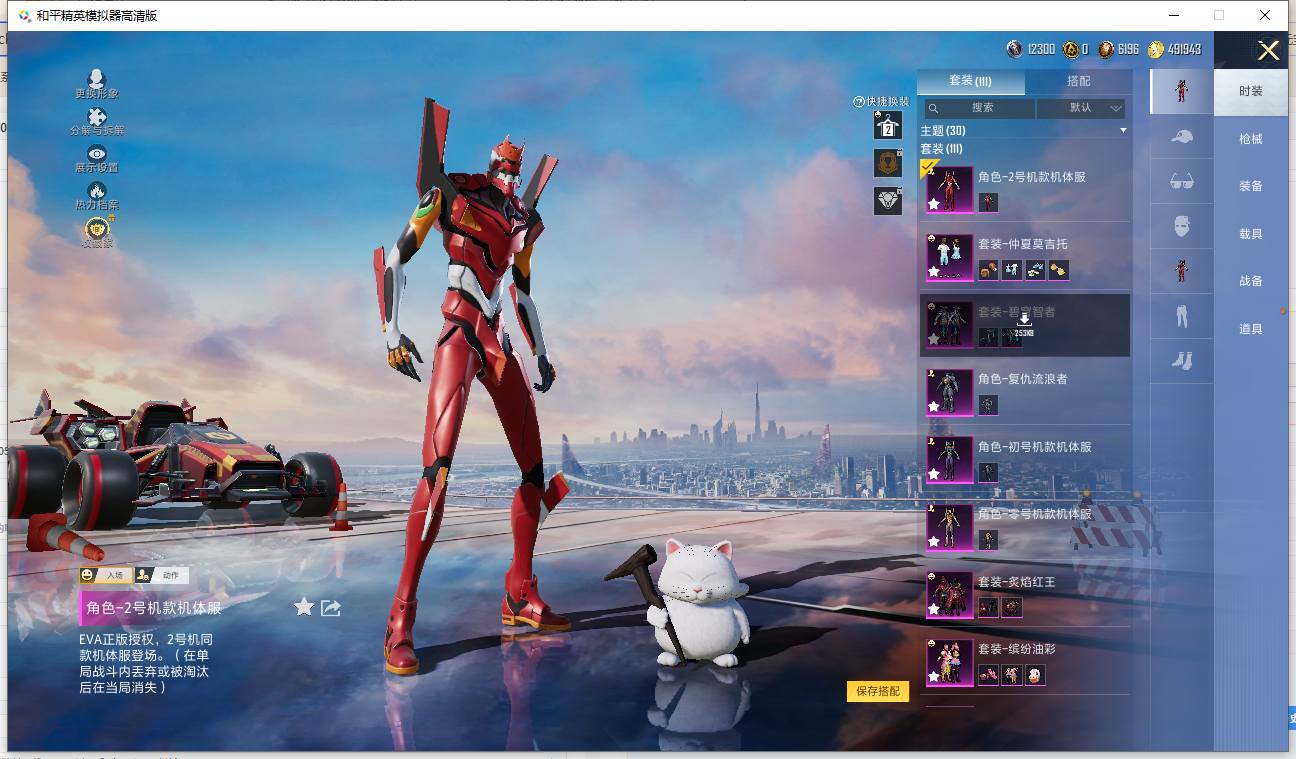Screen dimensions: 1296x759
Task: Switch to the 装备 tab
Action: click(1251, 186)
